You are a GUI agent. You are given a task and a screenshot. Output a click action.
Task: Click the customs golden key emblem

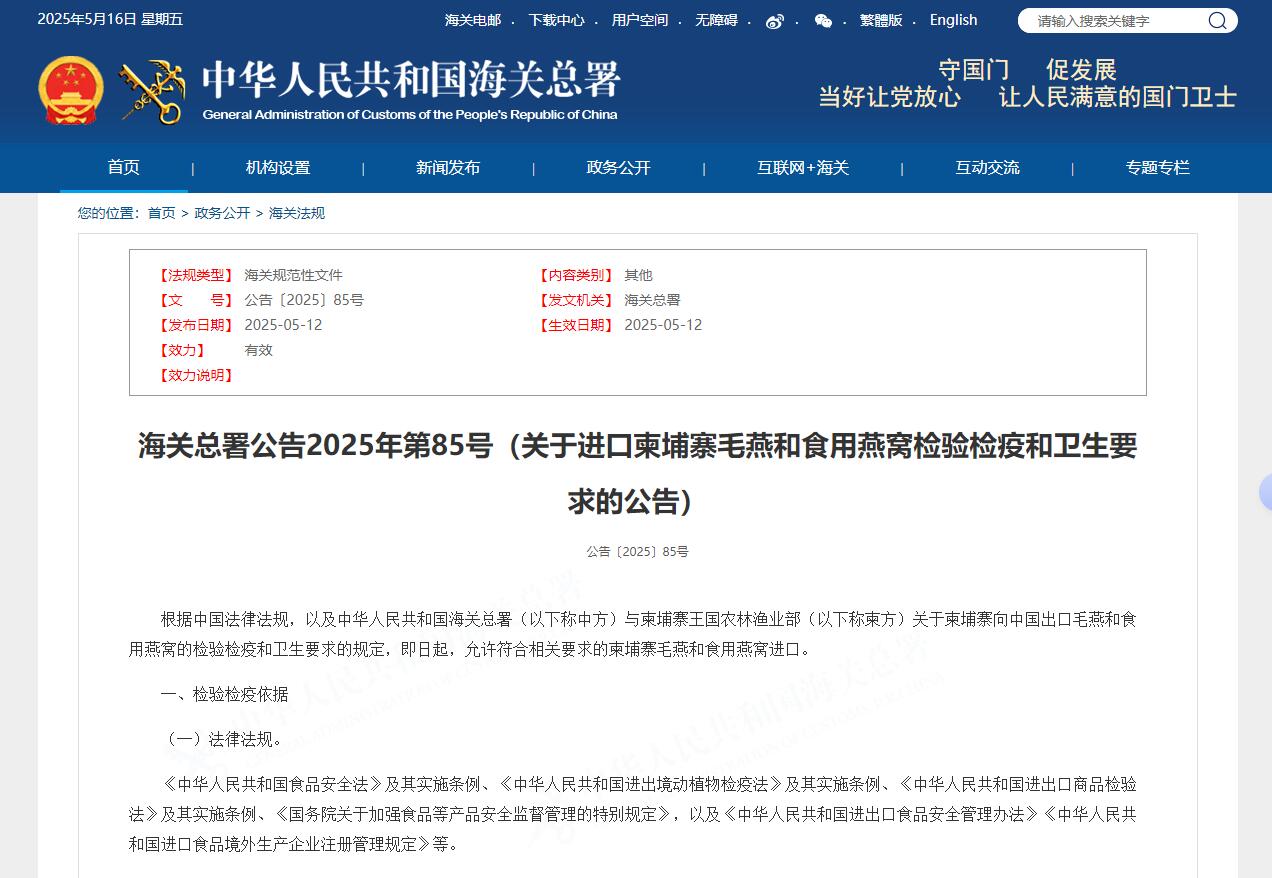pyautogui.click(x=152, y=92)
